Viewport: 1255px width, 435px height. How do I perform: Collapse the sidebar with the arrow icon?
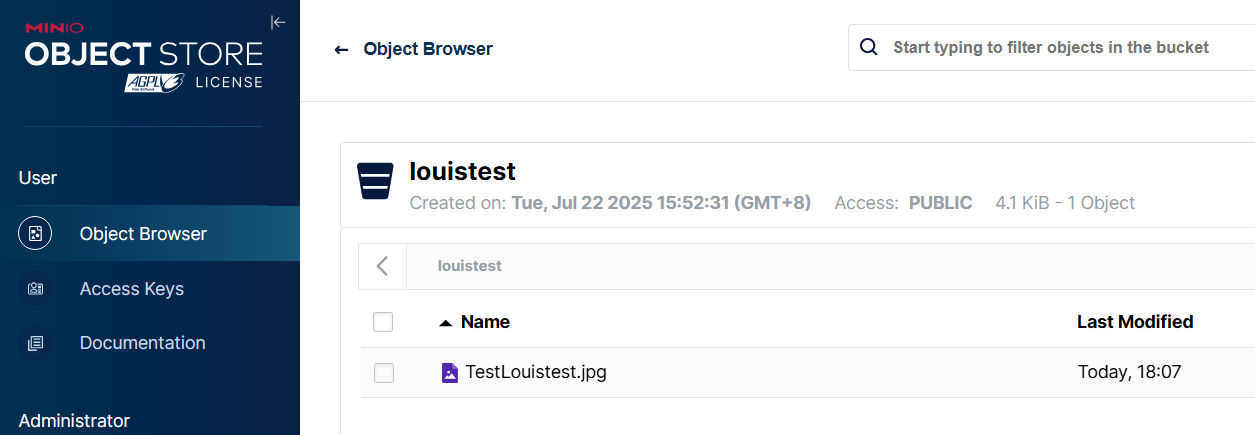click(278, 22)
